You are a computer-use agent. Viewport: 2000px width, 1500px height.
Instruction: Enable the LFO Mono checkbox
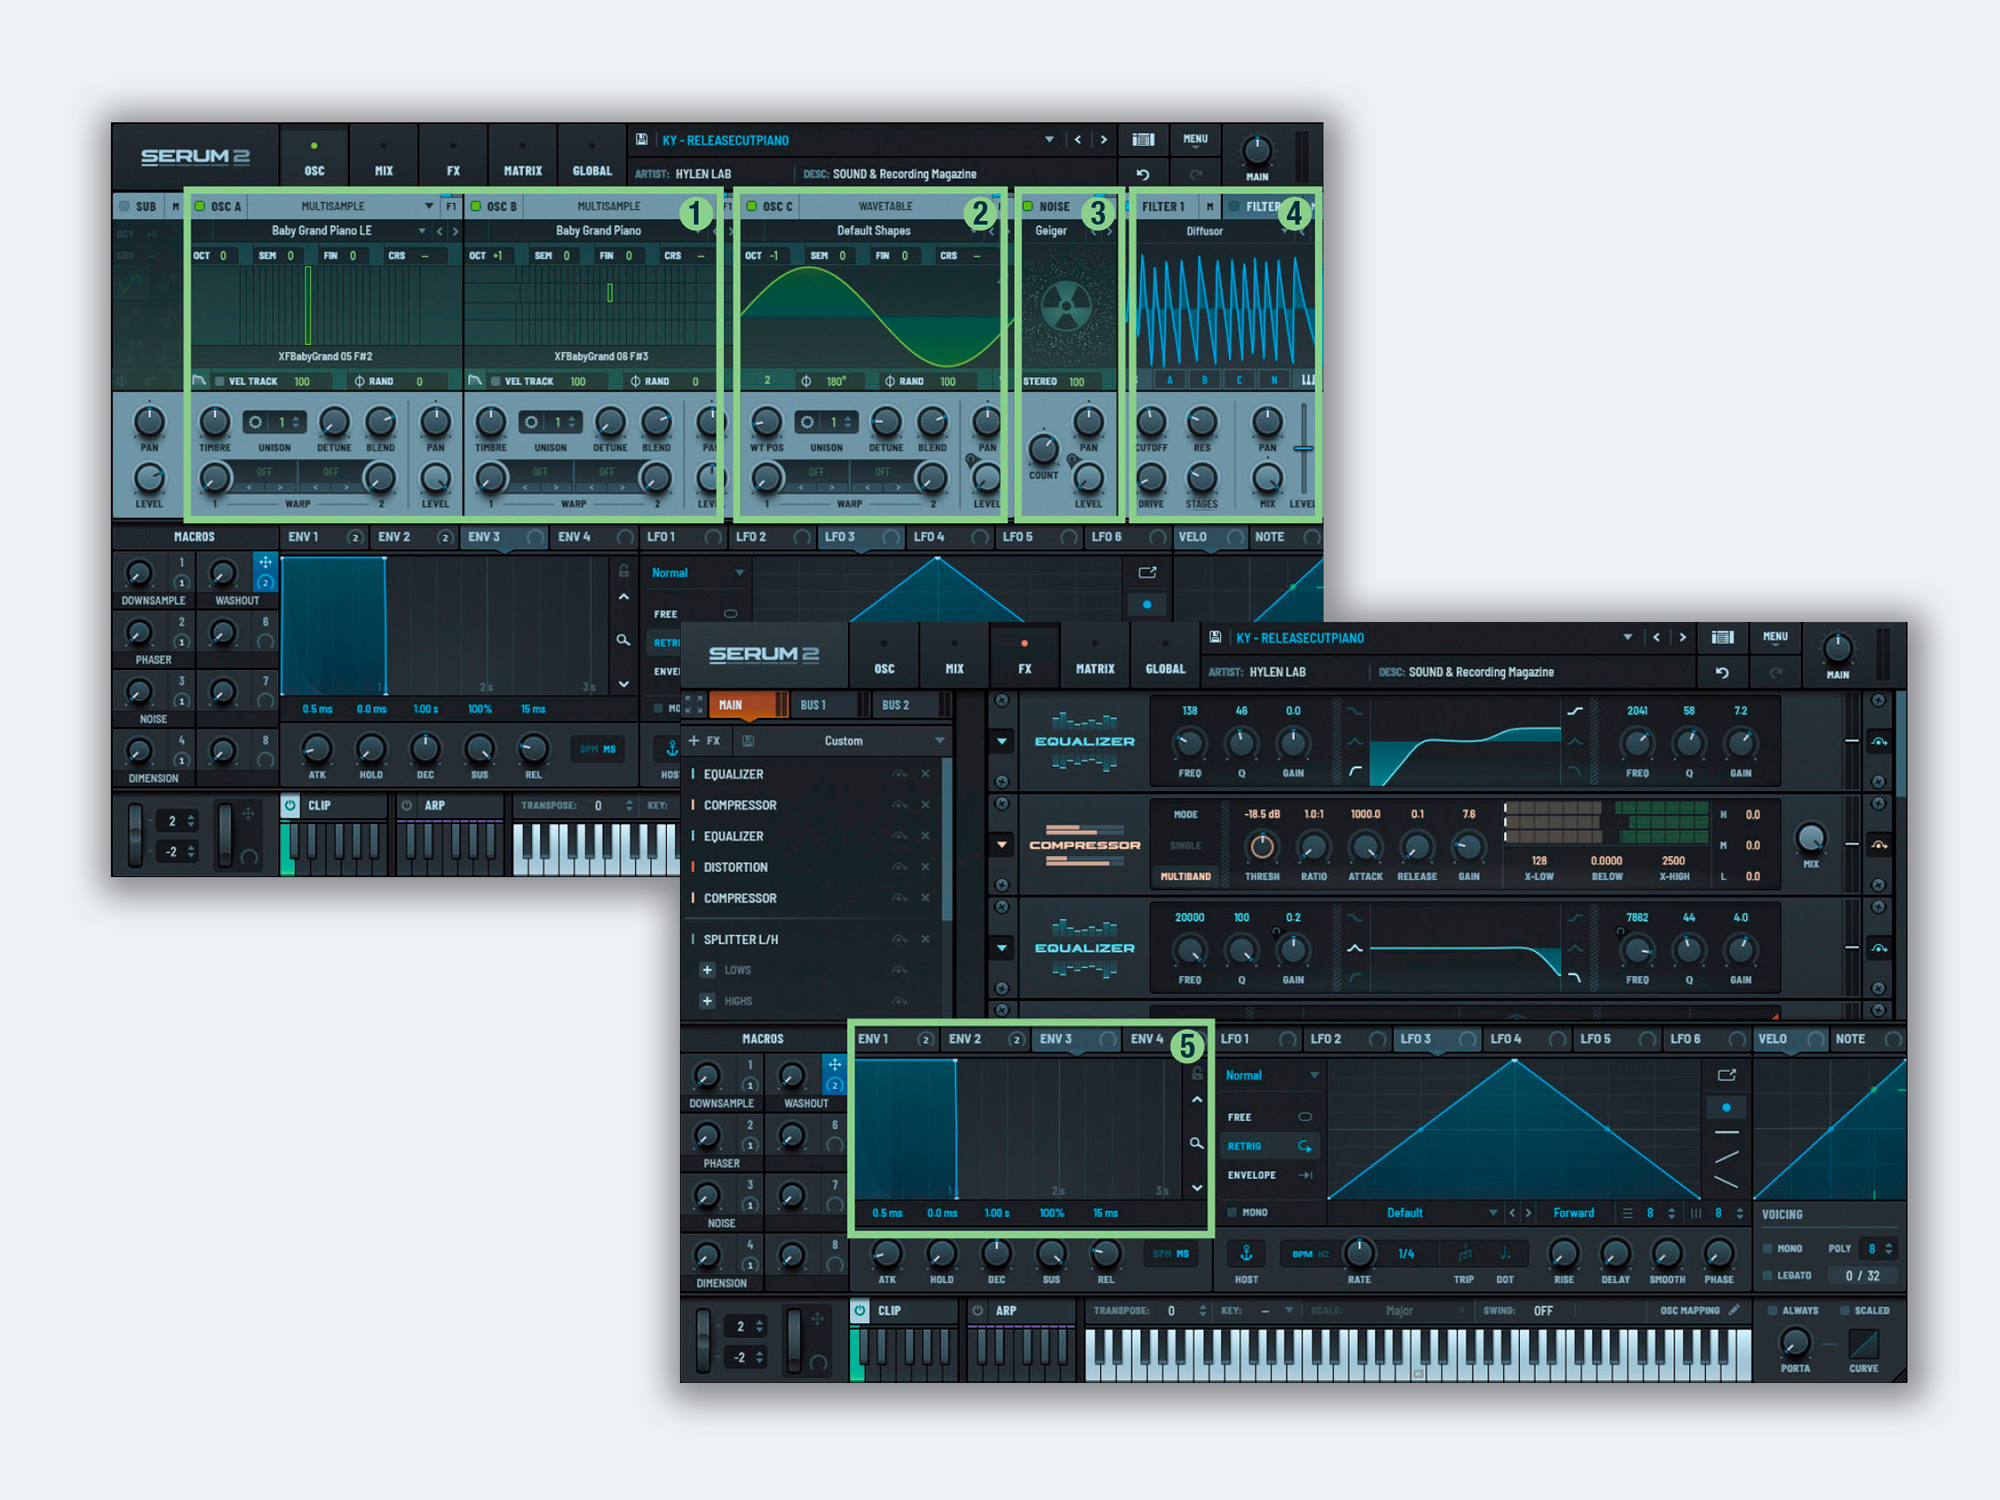1233,1212
